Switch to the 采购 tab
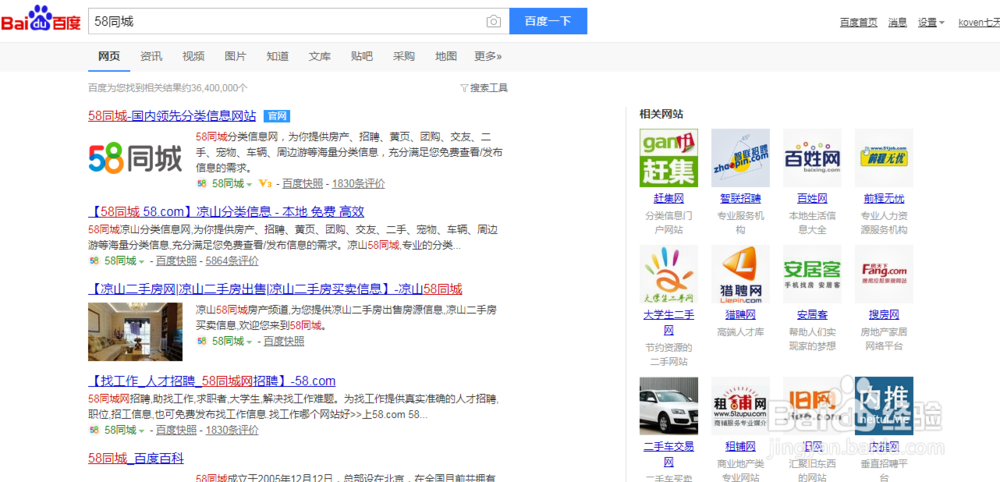This screenshot has width=1000, height=482. (x=404, y=56)
